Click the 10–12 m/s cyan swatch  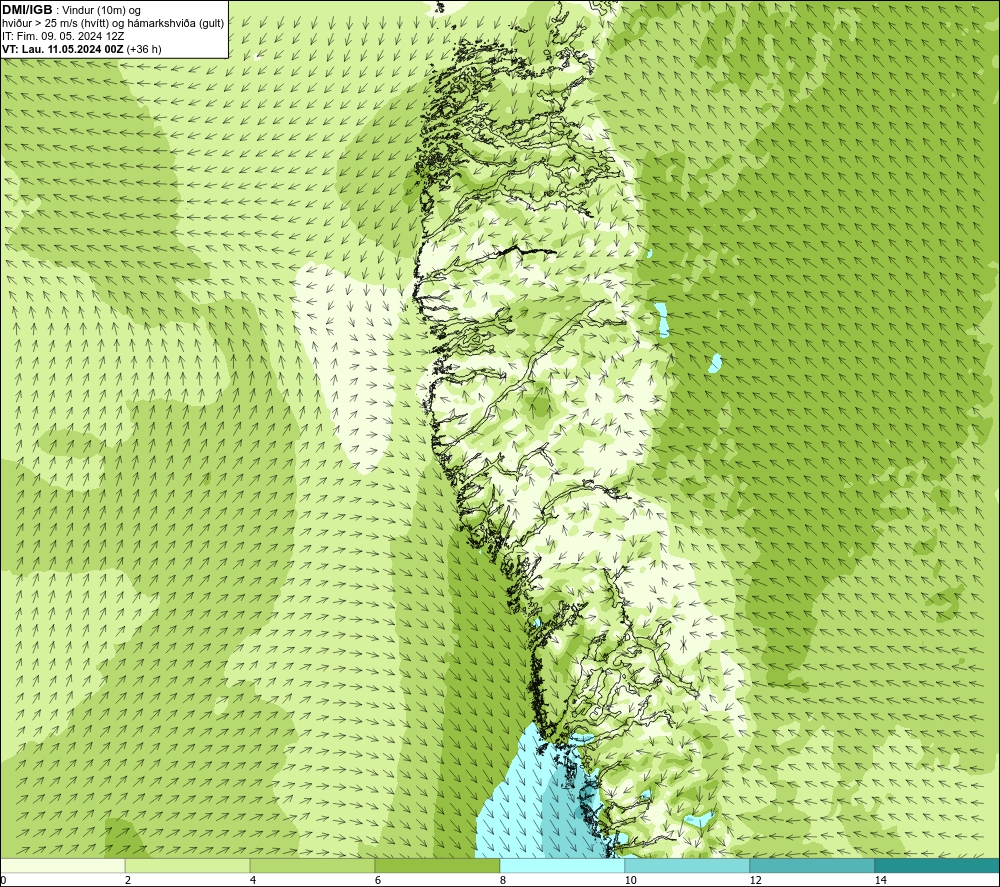pyautogui.click(x=688, y=865)
